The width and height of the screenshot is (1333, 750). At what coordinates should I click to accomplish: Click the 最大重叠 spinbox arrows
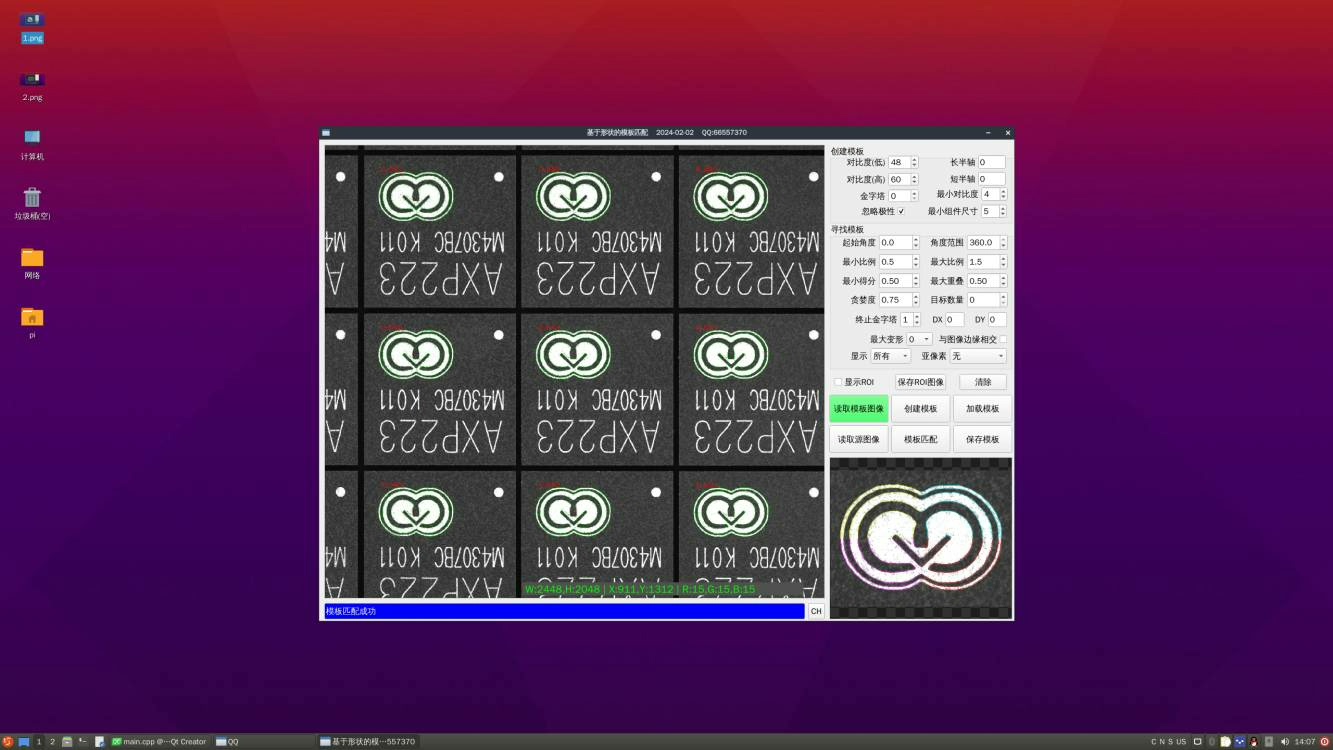[x=1003, y=281]
